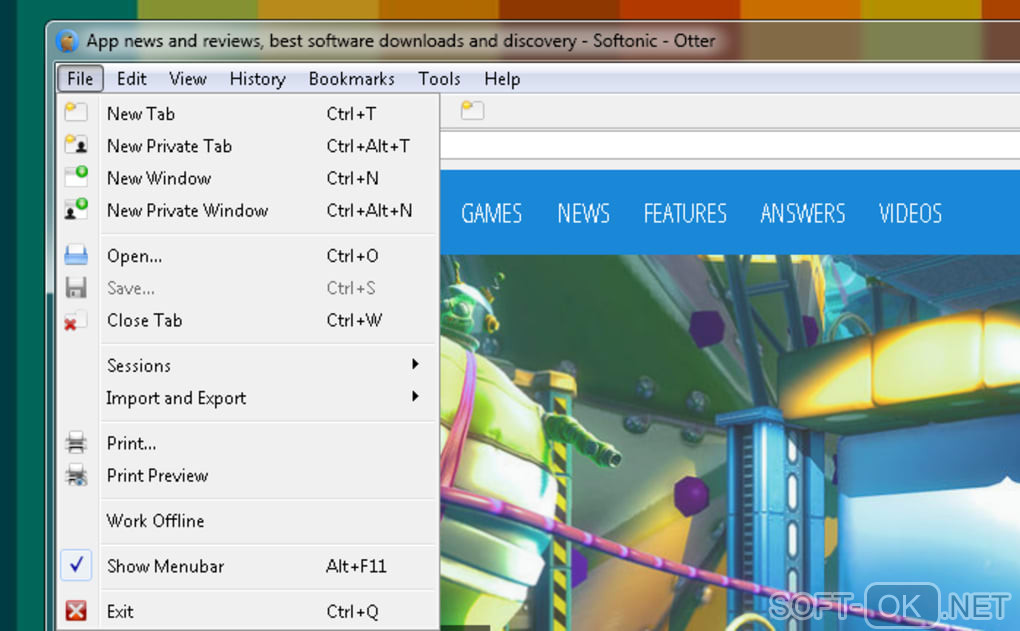
Task: Click the Ctrl+Q shortcut text
Action: (x=352, y=611)
